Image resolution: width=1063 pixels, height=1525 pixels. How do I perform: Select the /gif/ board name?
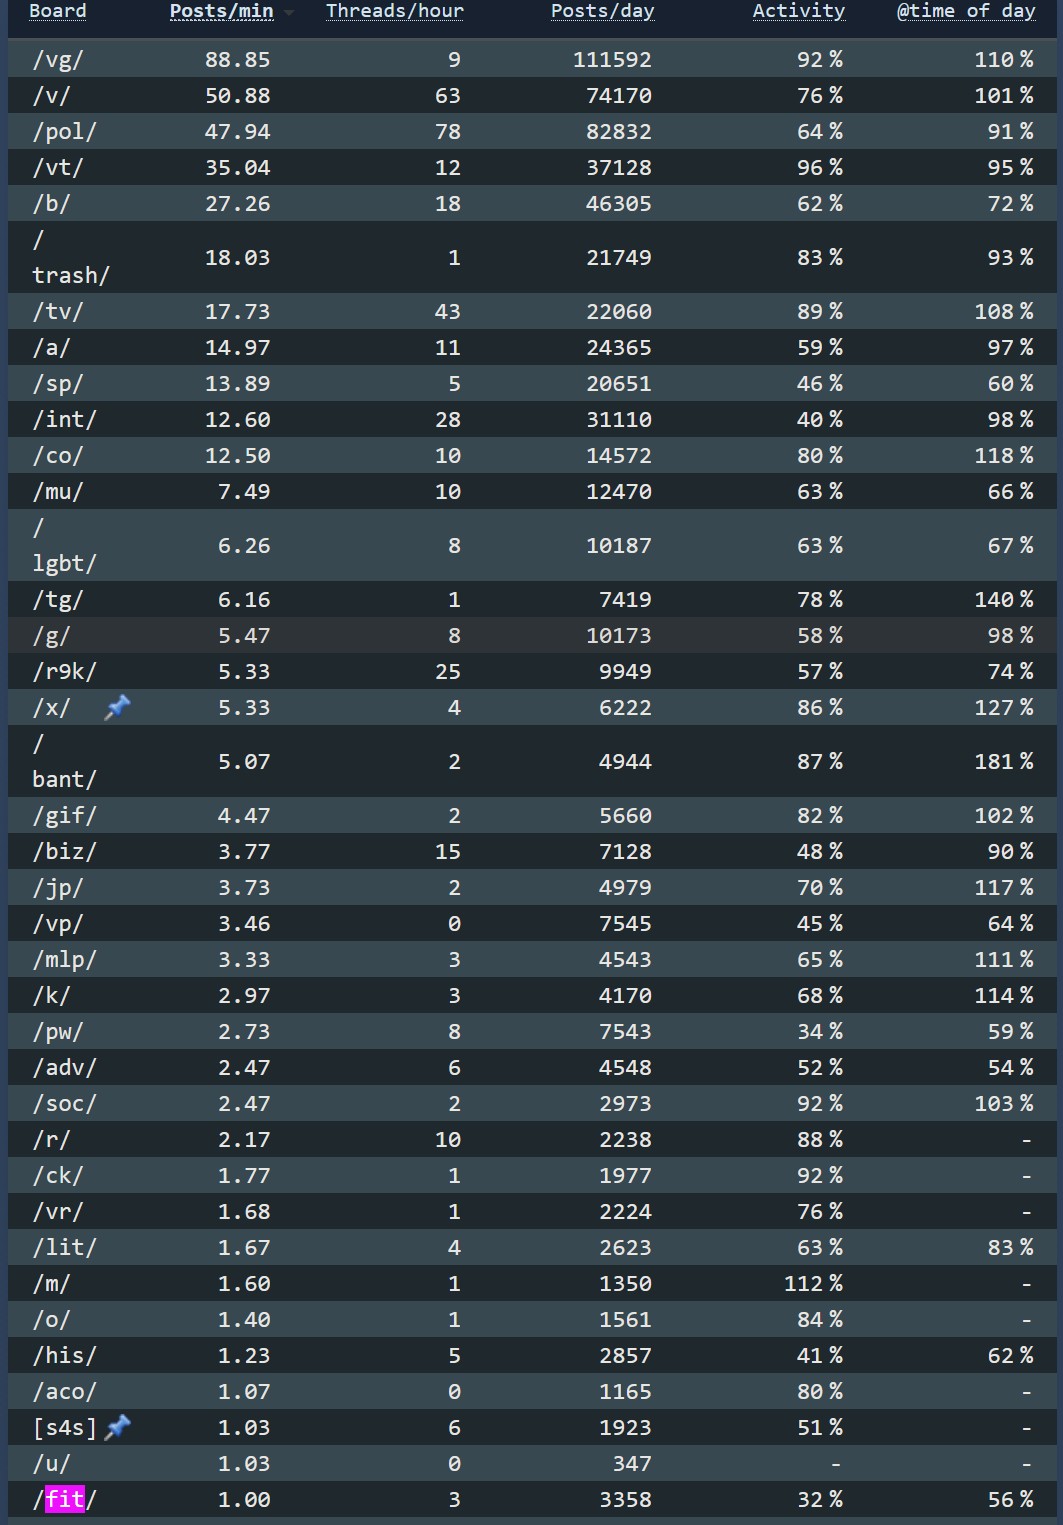click(x=64, y=816)
